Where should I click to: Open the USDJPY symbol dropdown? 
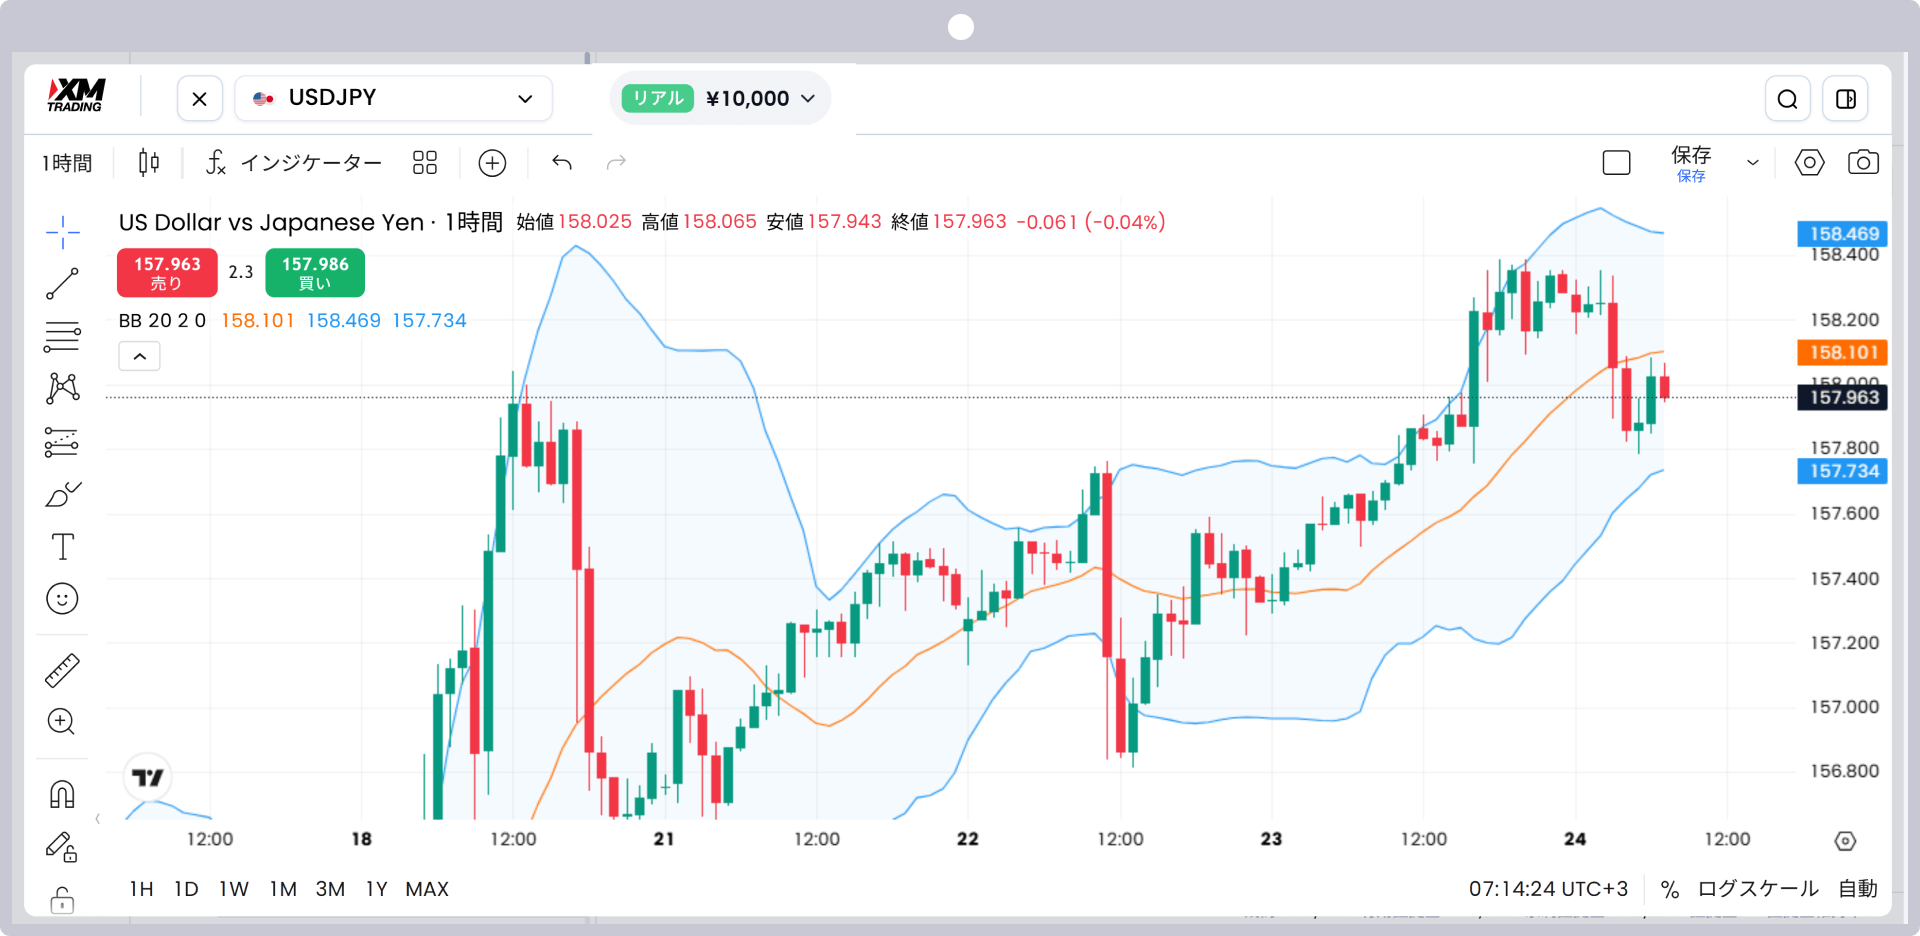(394, 98)
